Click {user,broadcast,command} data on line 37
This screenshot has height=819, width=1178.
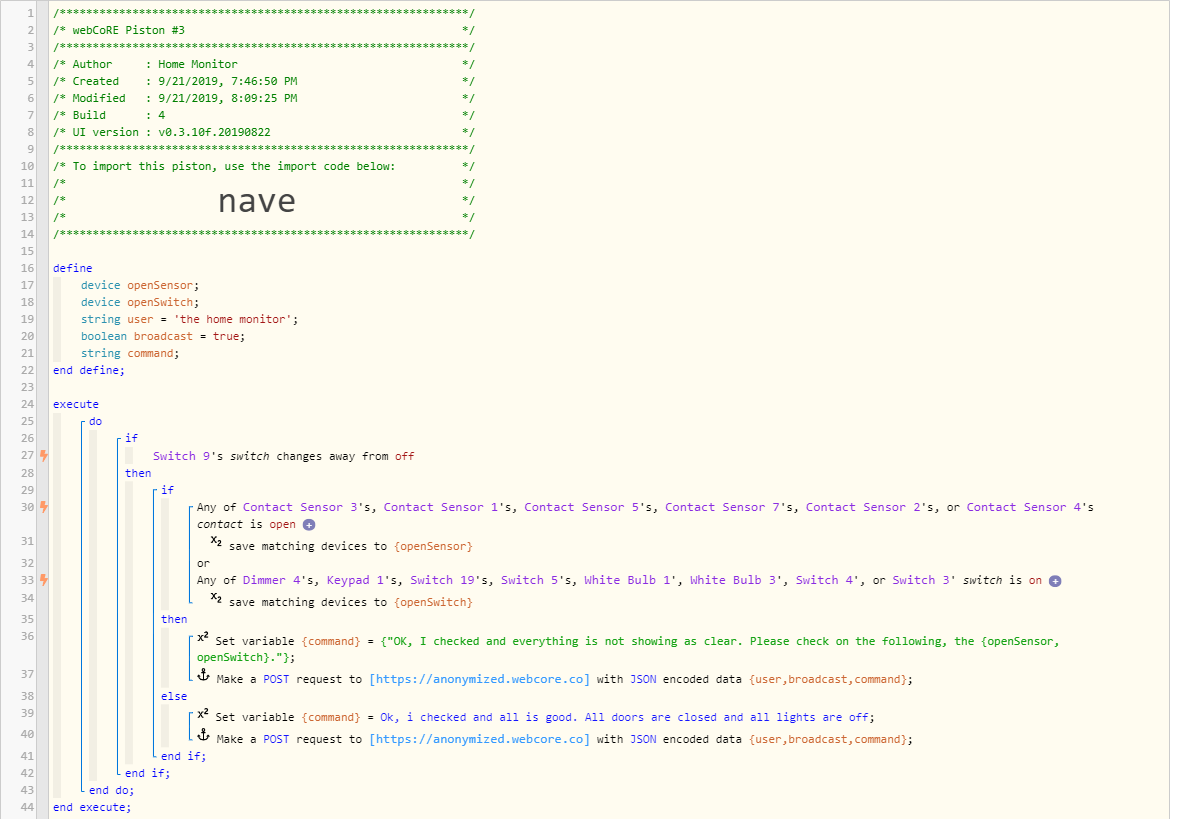tap(829, 679)
